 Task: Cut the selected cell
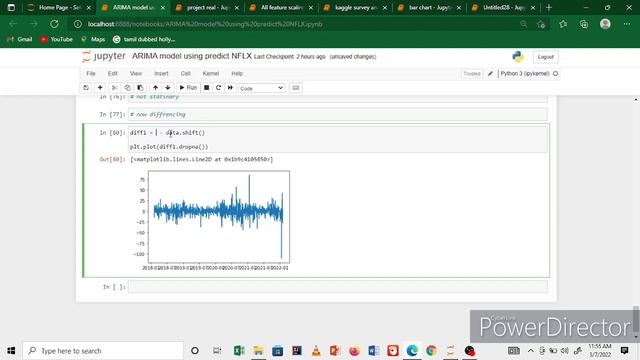click(115, 88)
